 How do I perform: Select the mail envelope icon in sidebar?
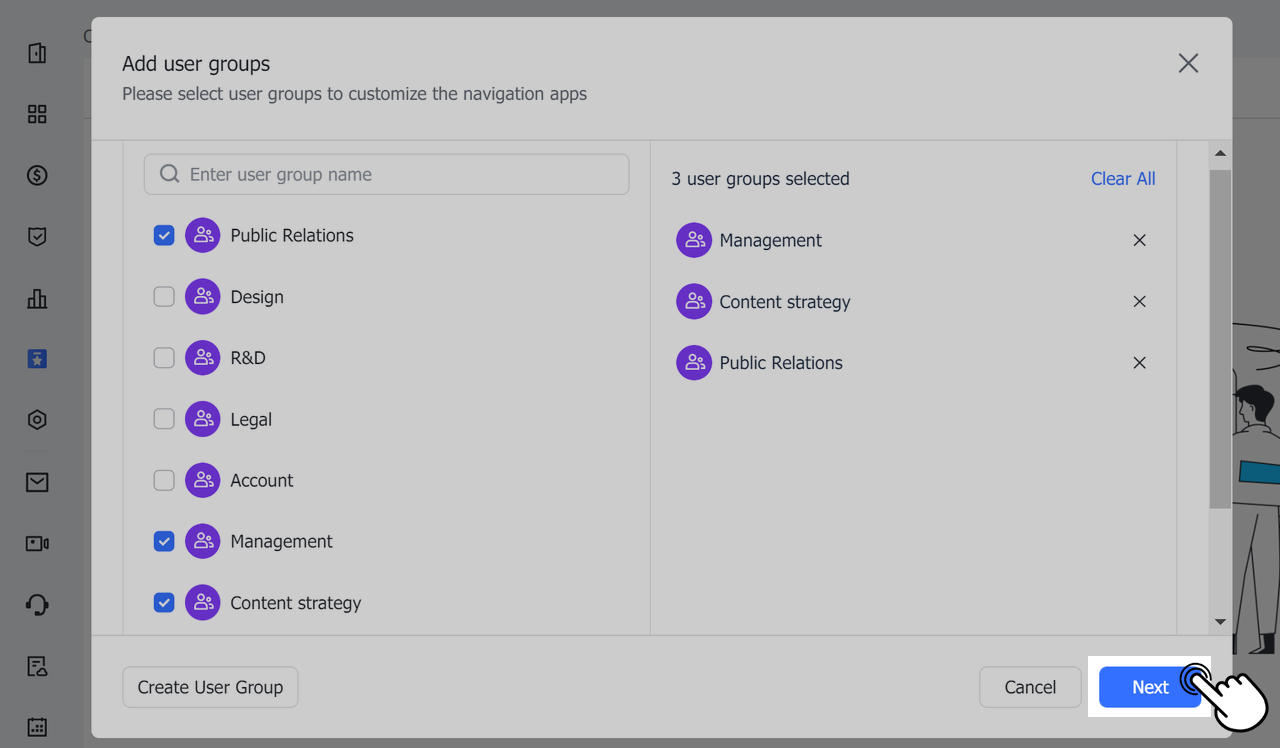37,482
